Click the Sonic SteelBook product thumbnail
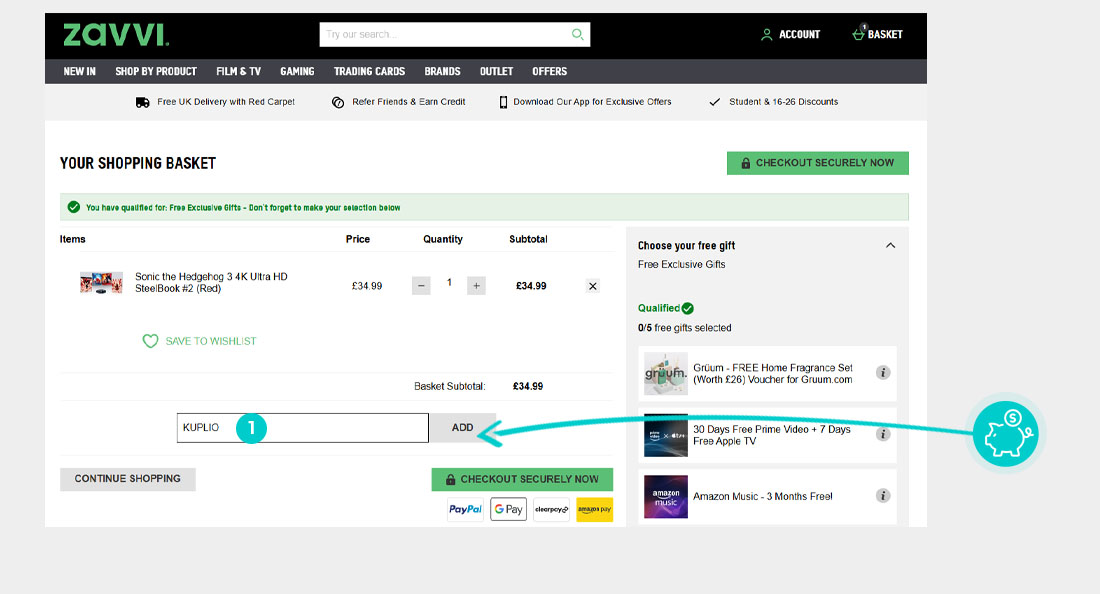 coord(101,283)
